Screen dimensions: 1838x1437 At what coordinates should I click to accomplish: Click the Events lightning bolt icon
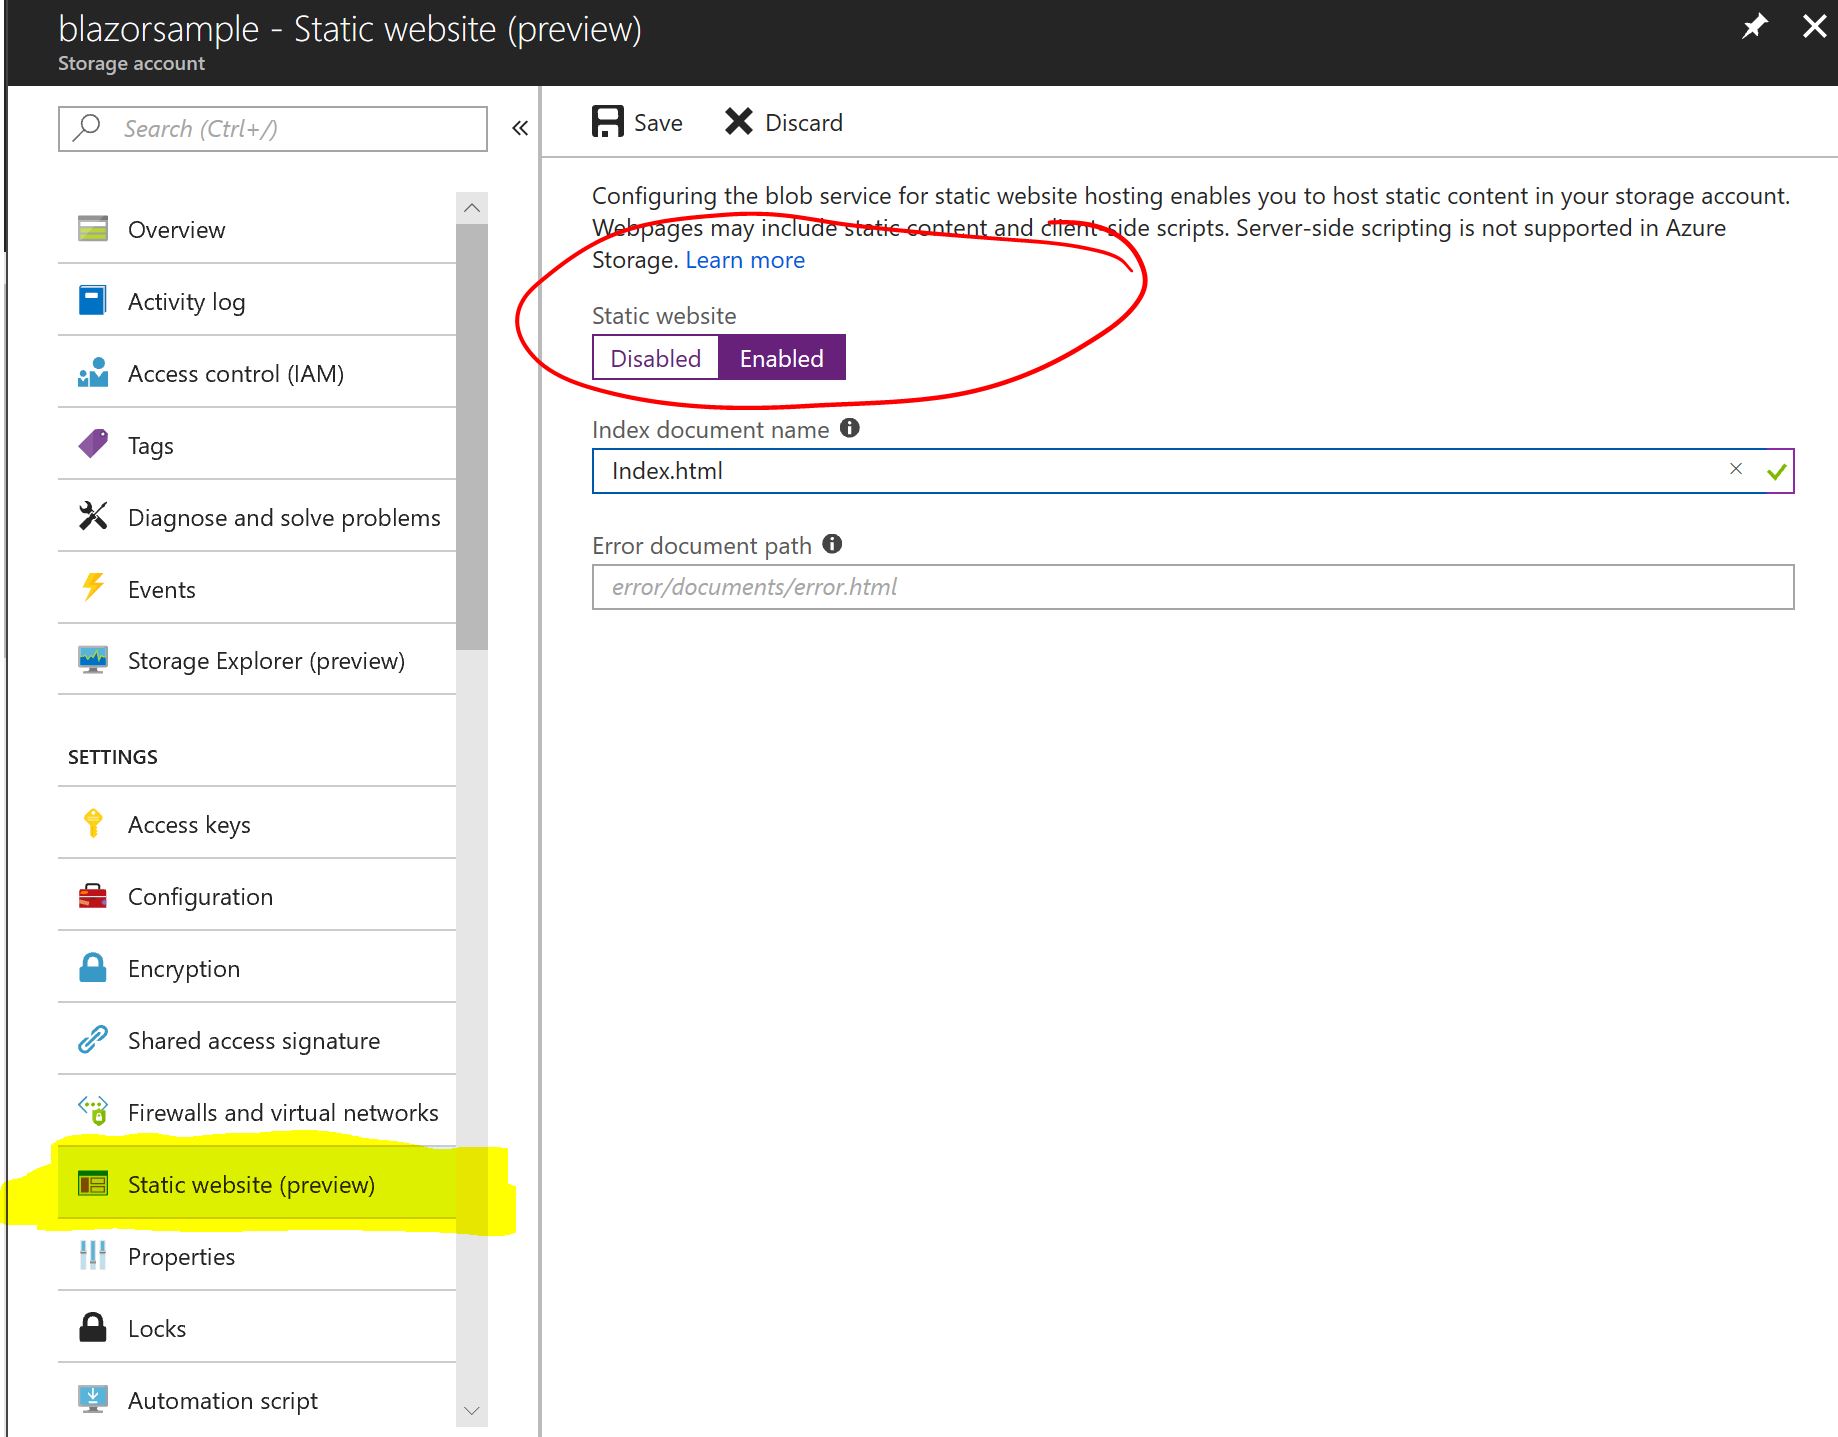click(x=93, y=588)
